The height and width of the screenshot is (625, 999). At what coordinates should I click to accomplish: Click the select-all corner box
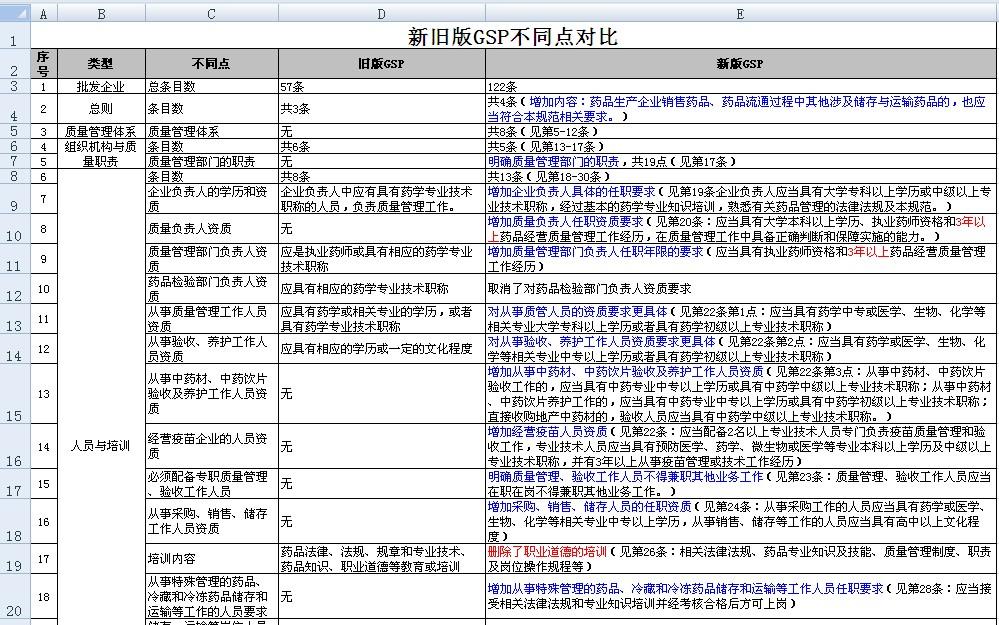point(15,13)
